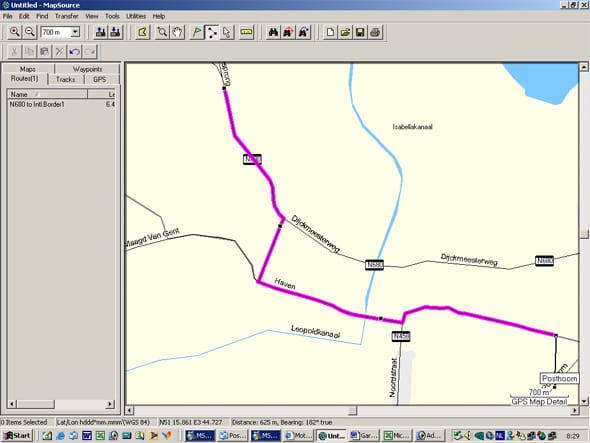Click the map horizontal scrollbar thumb
Viewport: 590px width, 443px height.
[x=353, y=410]
